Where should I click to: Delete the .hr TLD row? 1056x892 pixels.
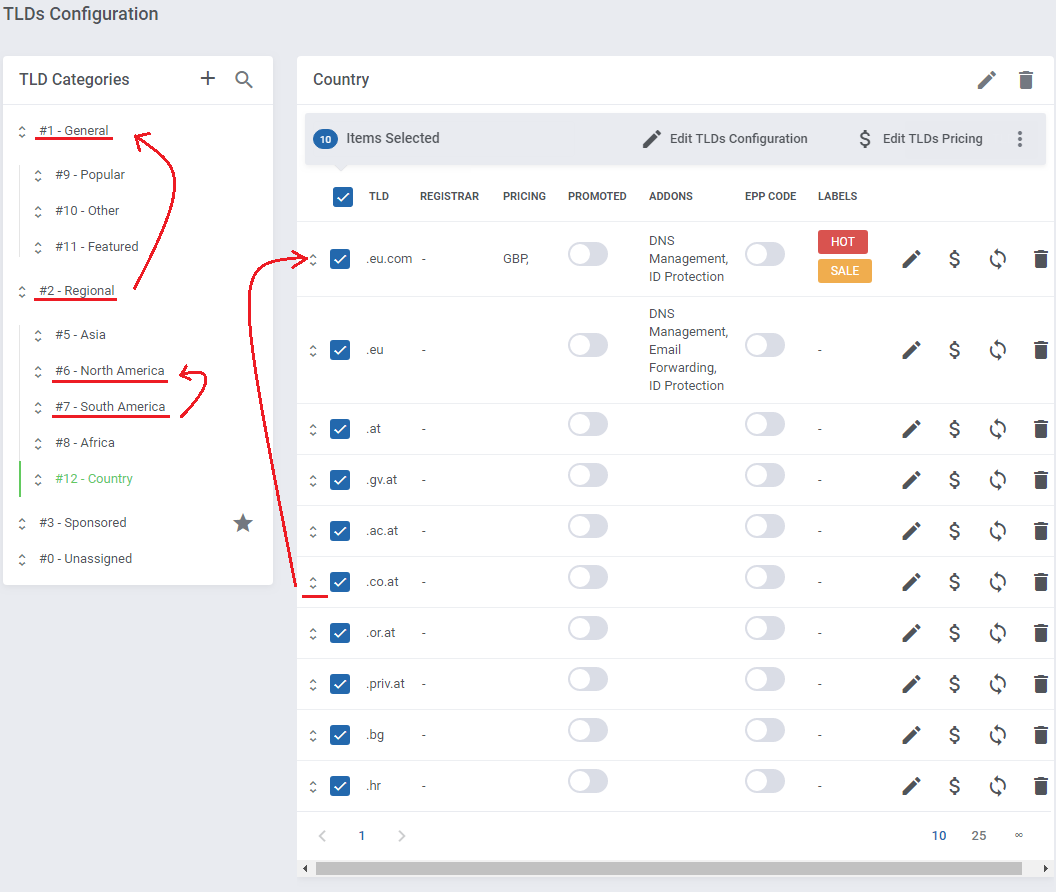point(1041,786)
